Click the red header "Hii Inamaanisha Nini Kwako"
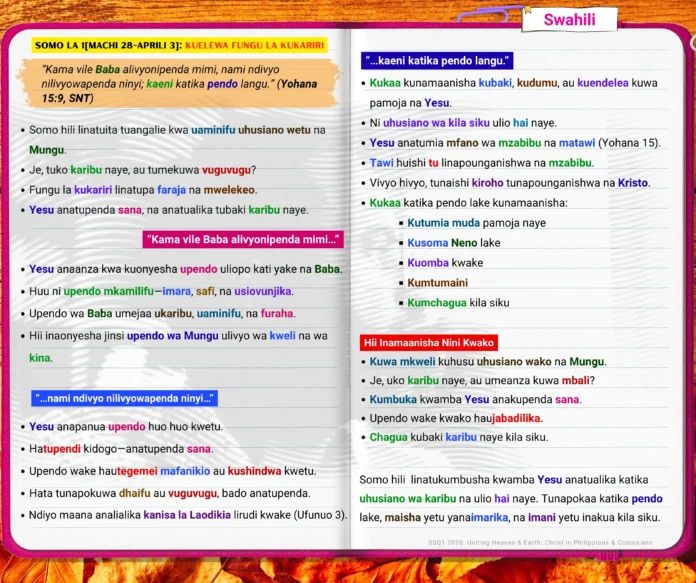The image size is (696, 583). coord(429,343)
